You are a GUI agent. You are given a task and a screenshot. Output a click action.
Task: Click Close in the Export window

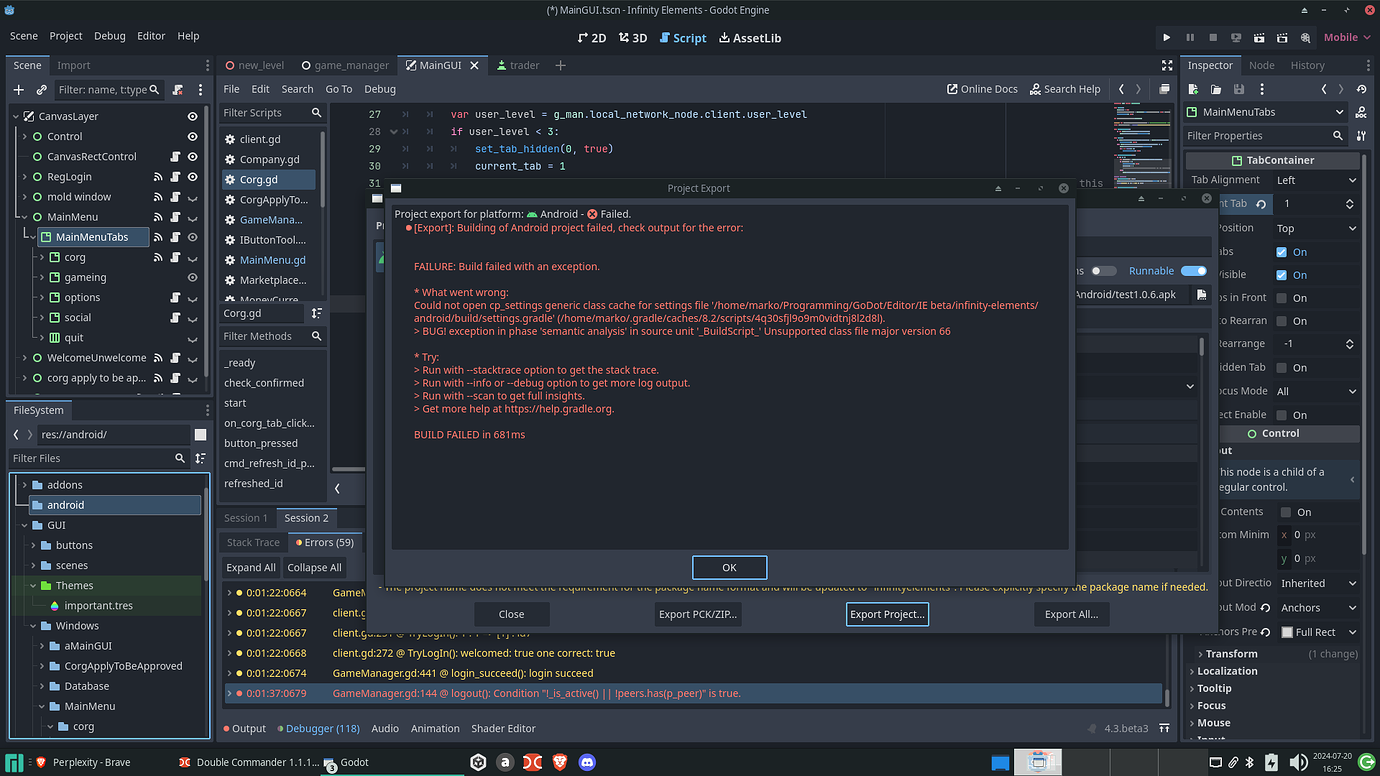point(512,614)
